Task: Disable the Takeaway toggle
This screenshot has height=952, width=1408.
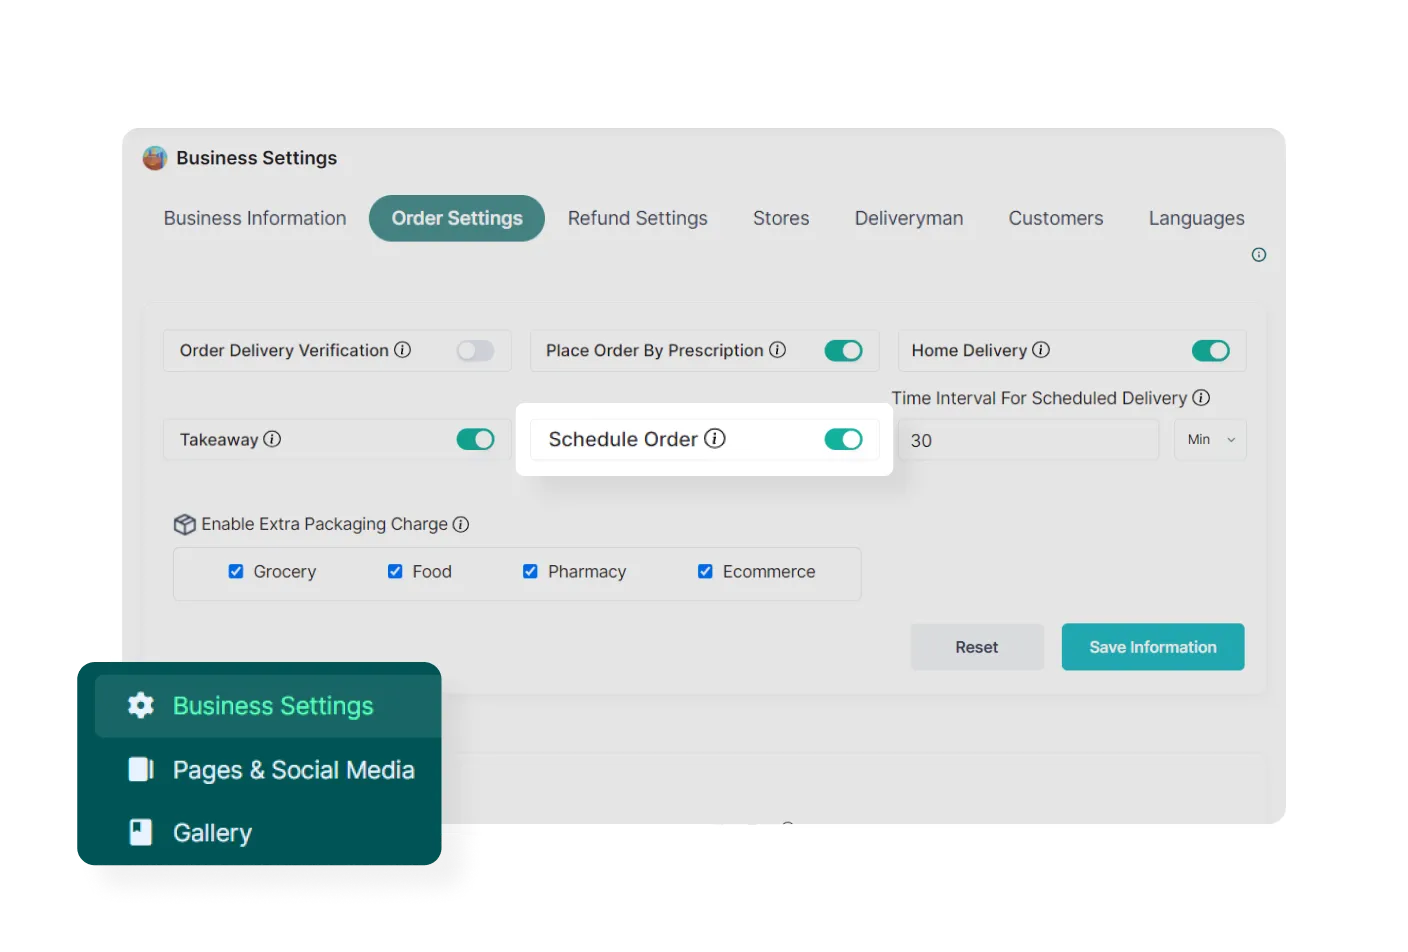Action: 475,440
